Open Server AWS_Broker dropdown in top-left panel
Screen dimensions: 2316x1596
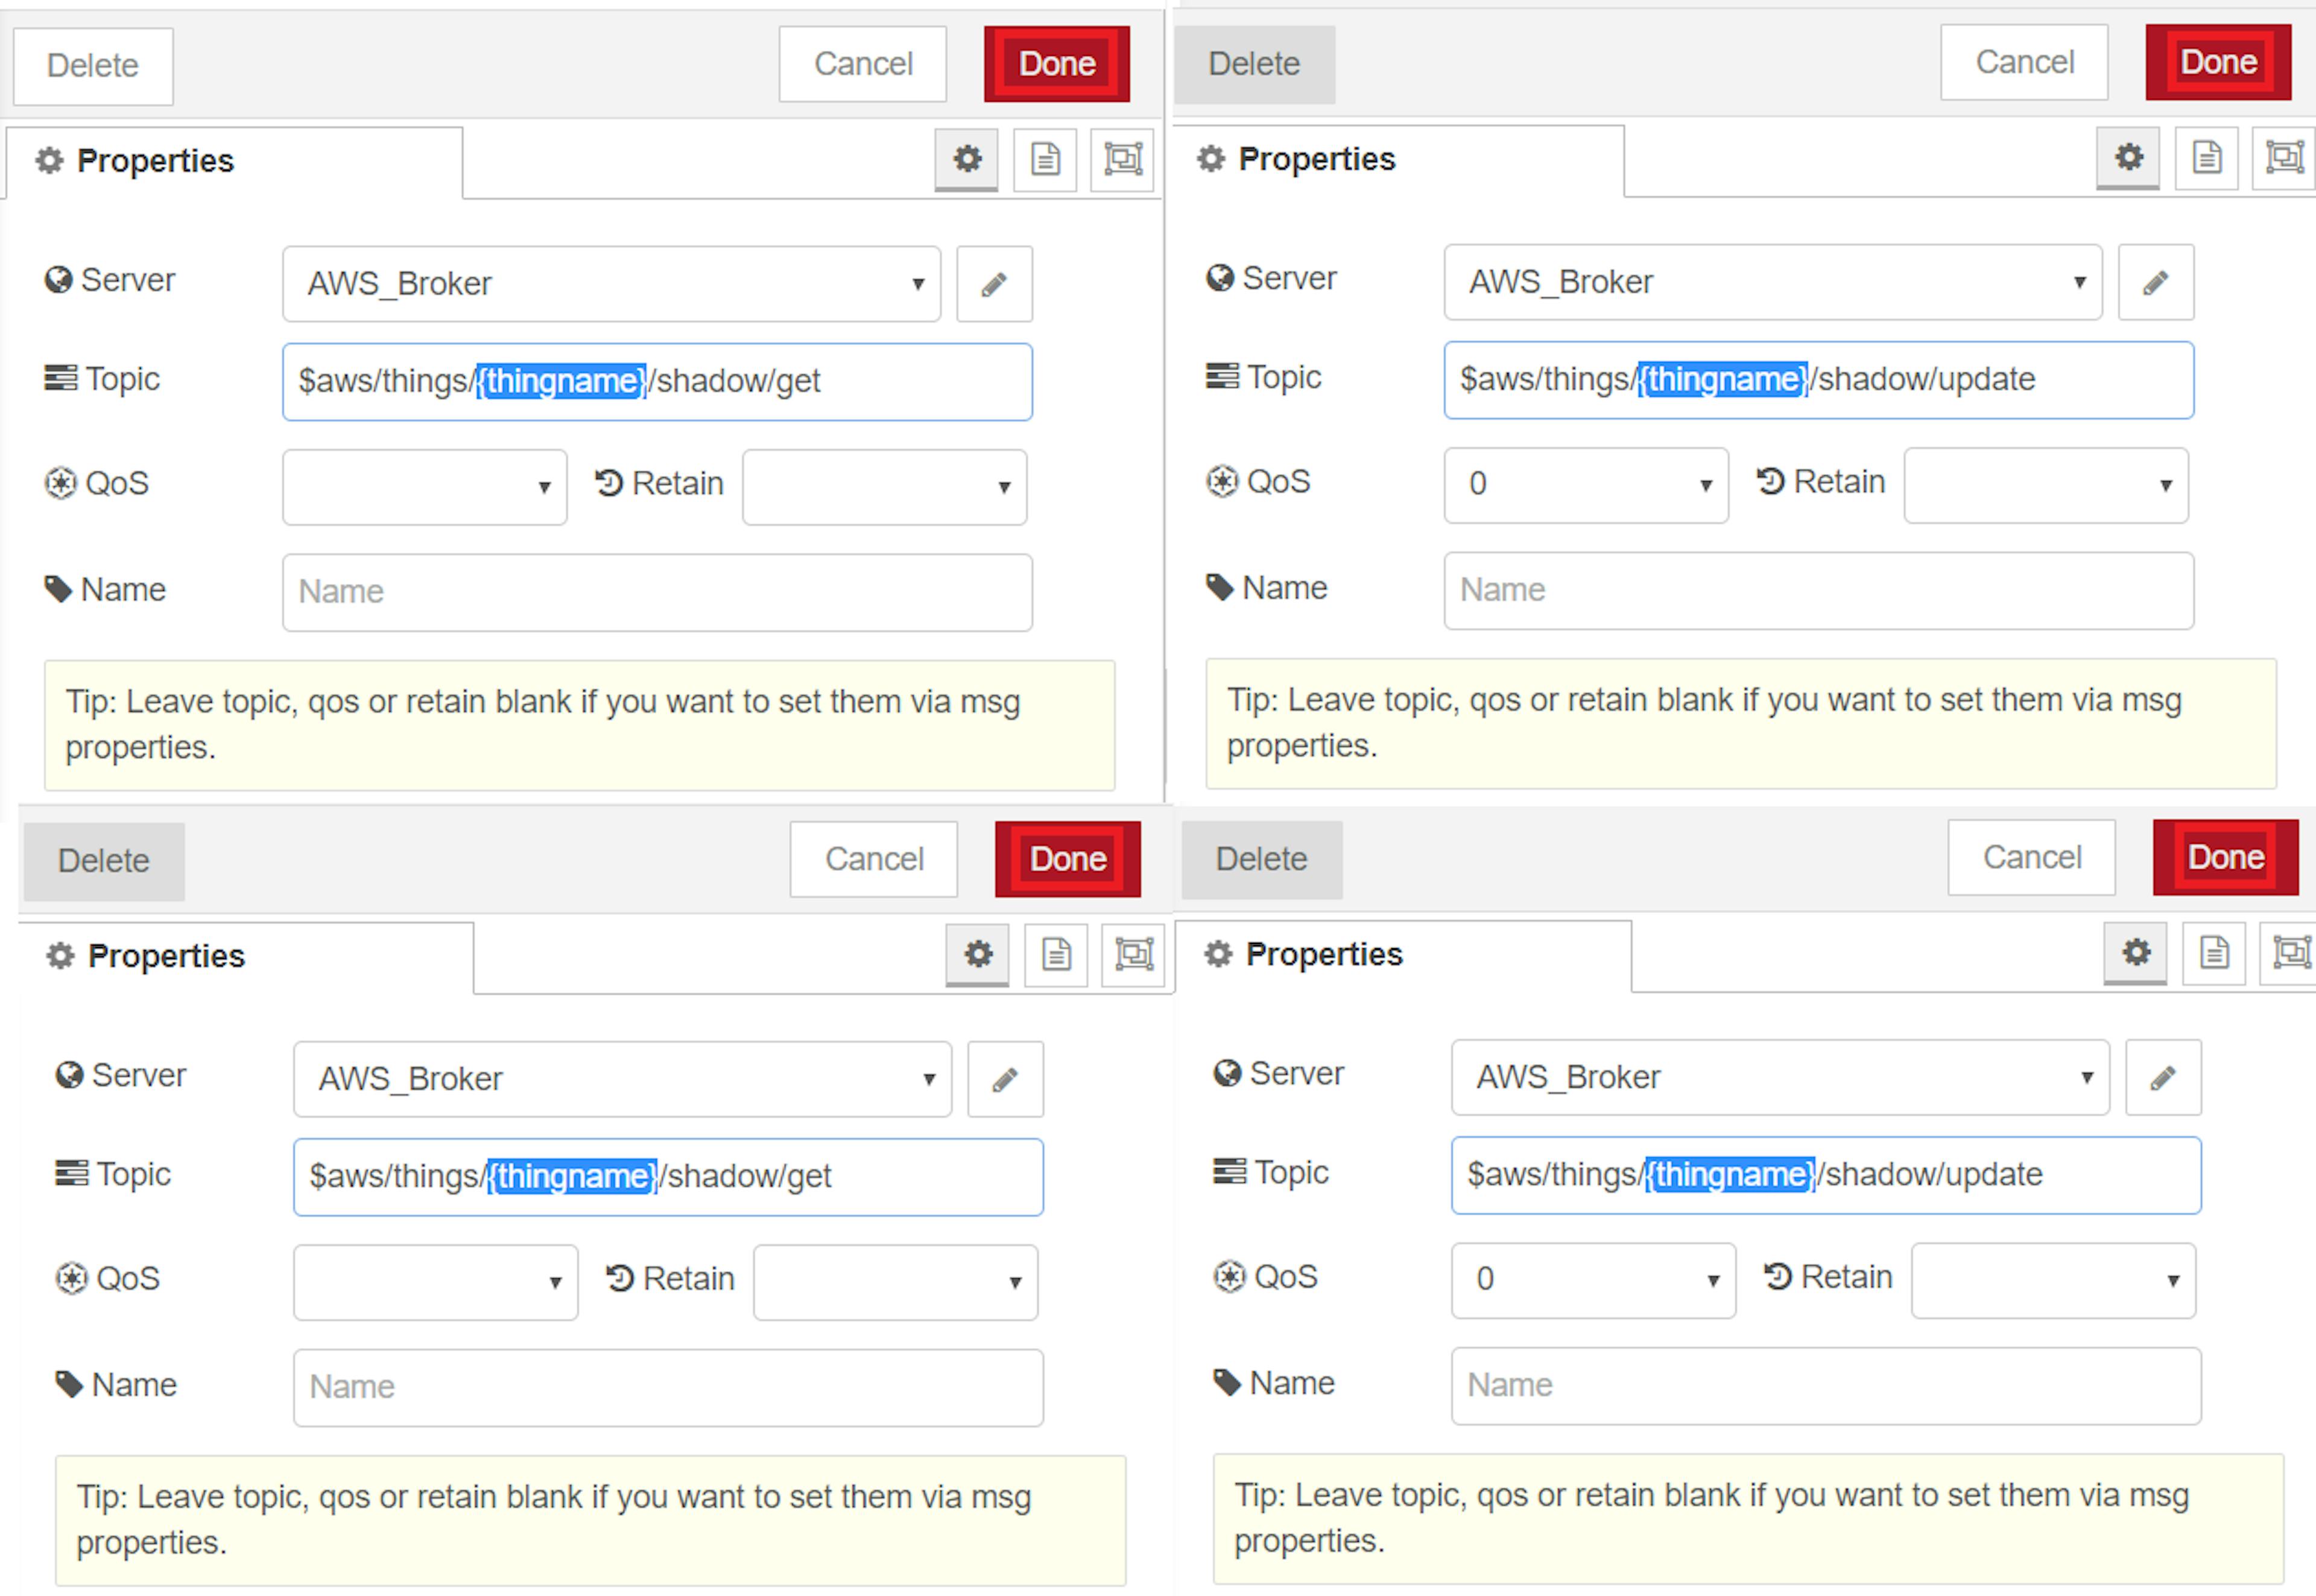[x=611, y=284]
